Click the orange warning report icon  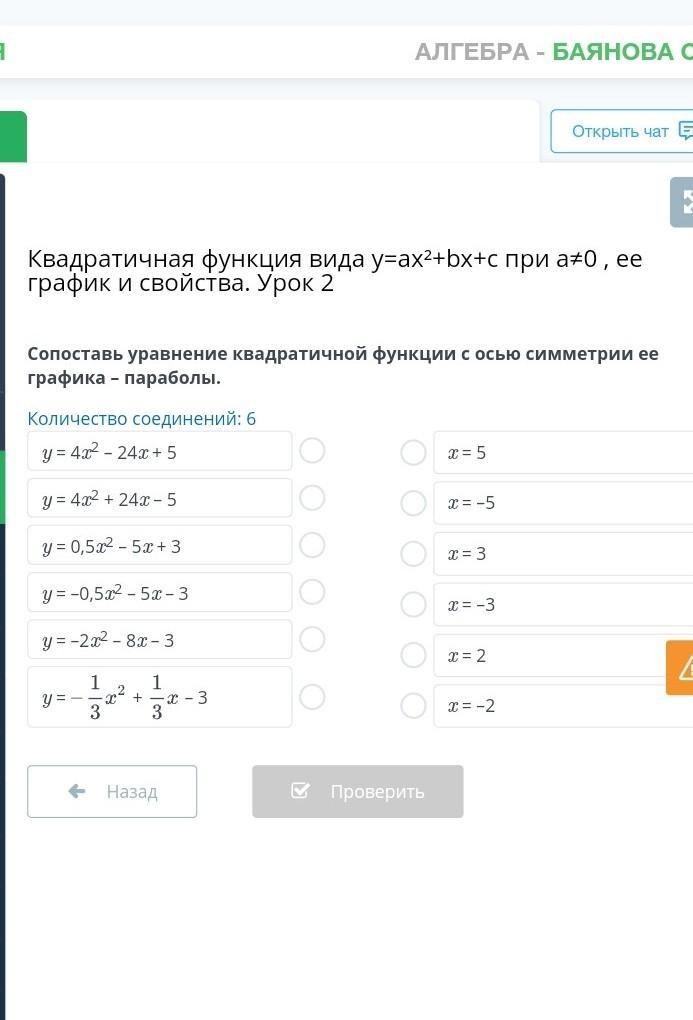682,668
